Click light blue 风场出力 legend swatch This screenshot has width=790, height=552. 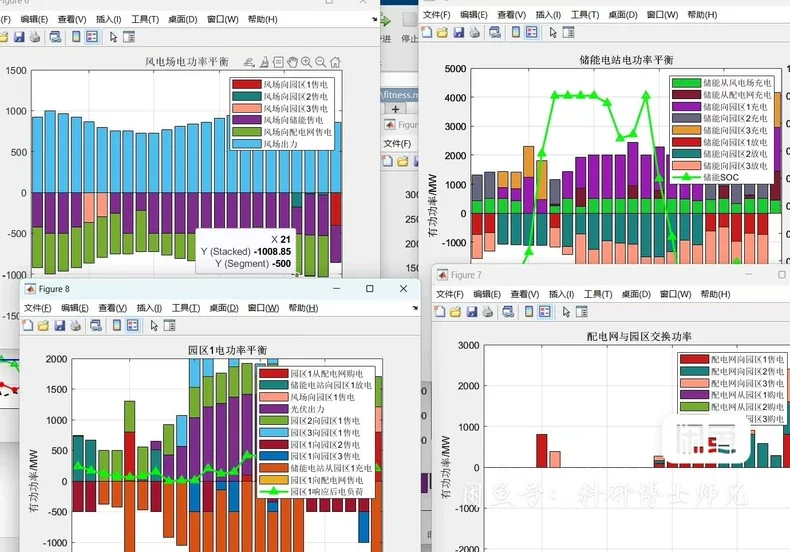pos(246,144)
